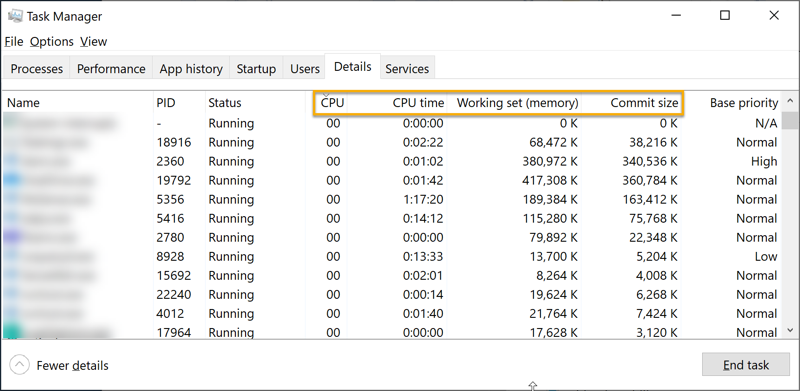Sort by the Status column header
800x391 pixels.
255,103
